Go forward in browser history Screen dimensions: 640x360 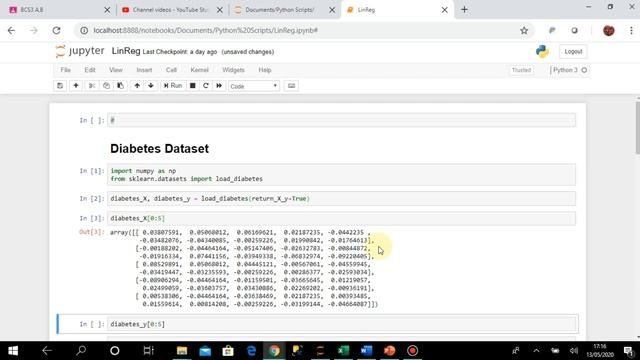34,31
